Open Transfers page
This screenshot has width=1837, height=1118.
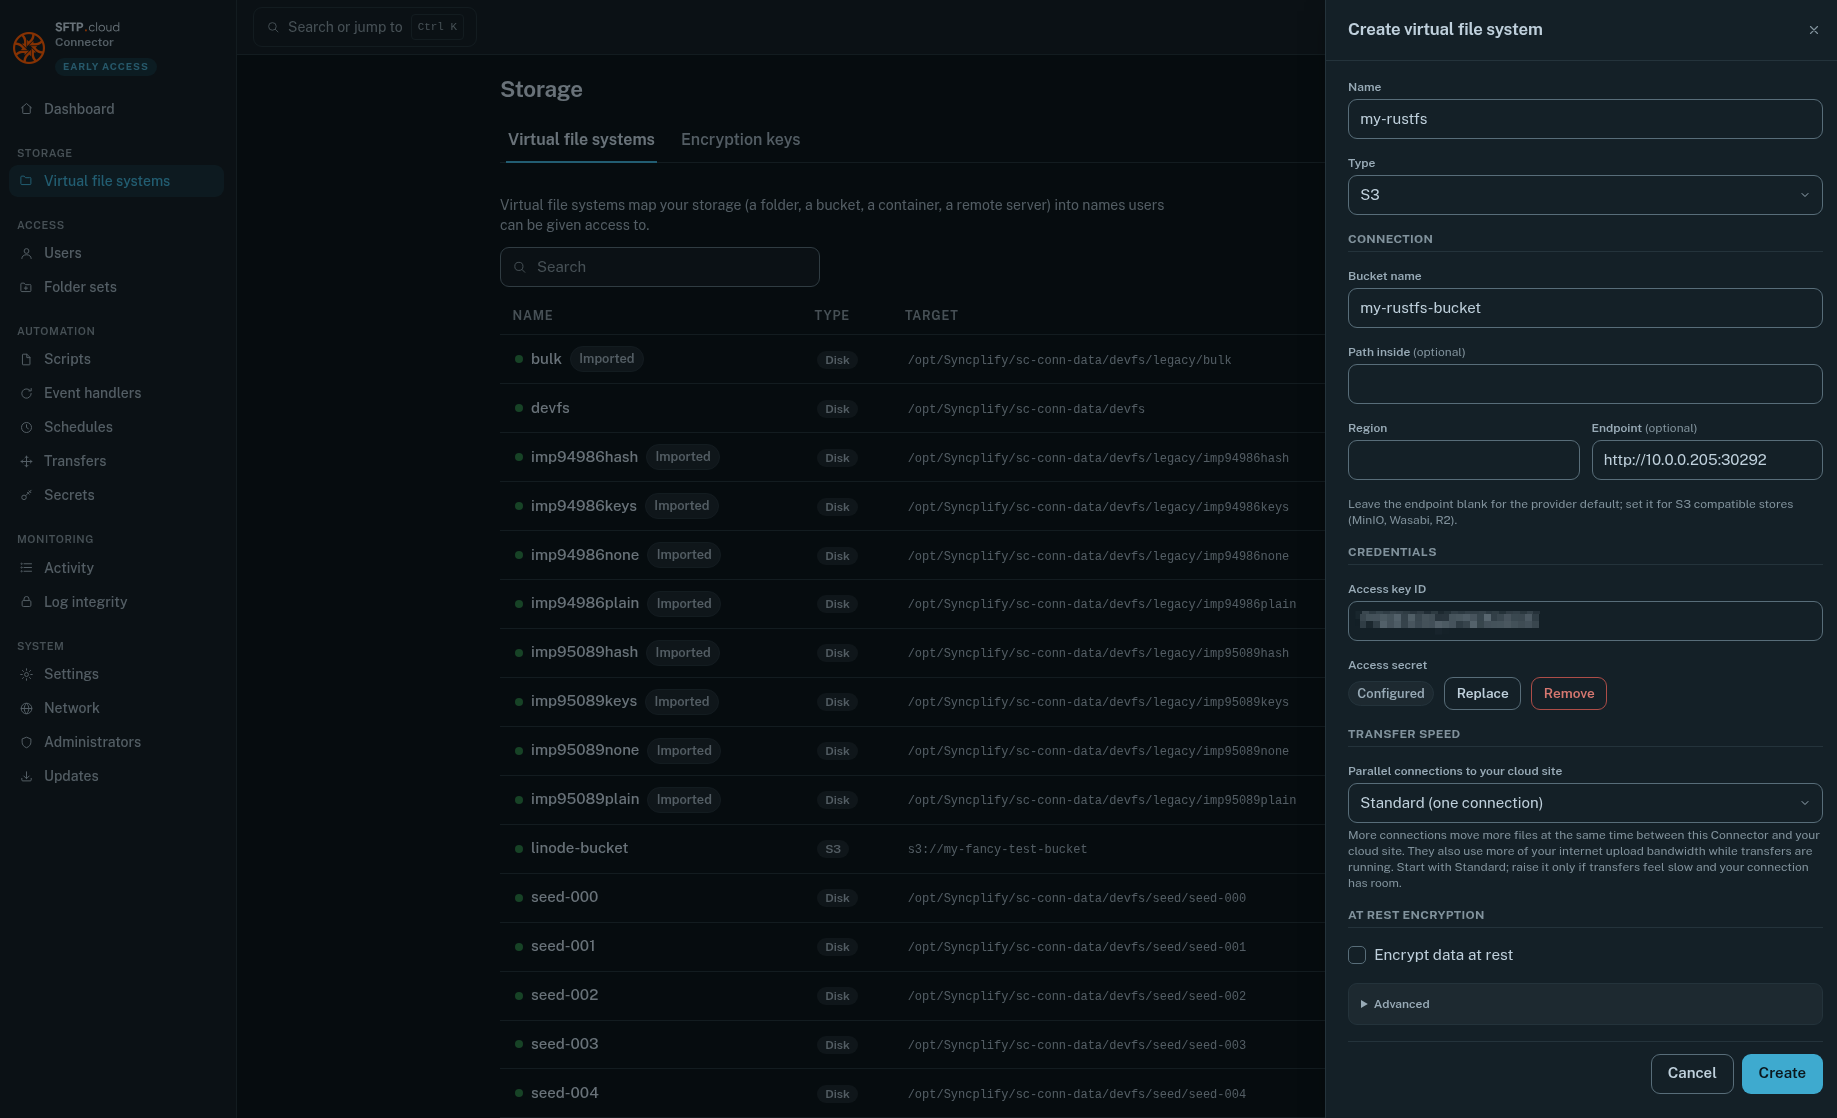click(116, 461)
